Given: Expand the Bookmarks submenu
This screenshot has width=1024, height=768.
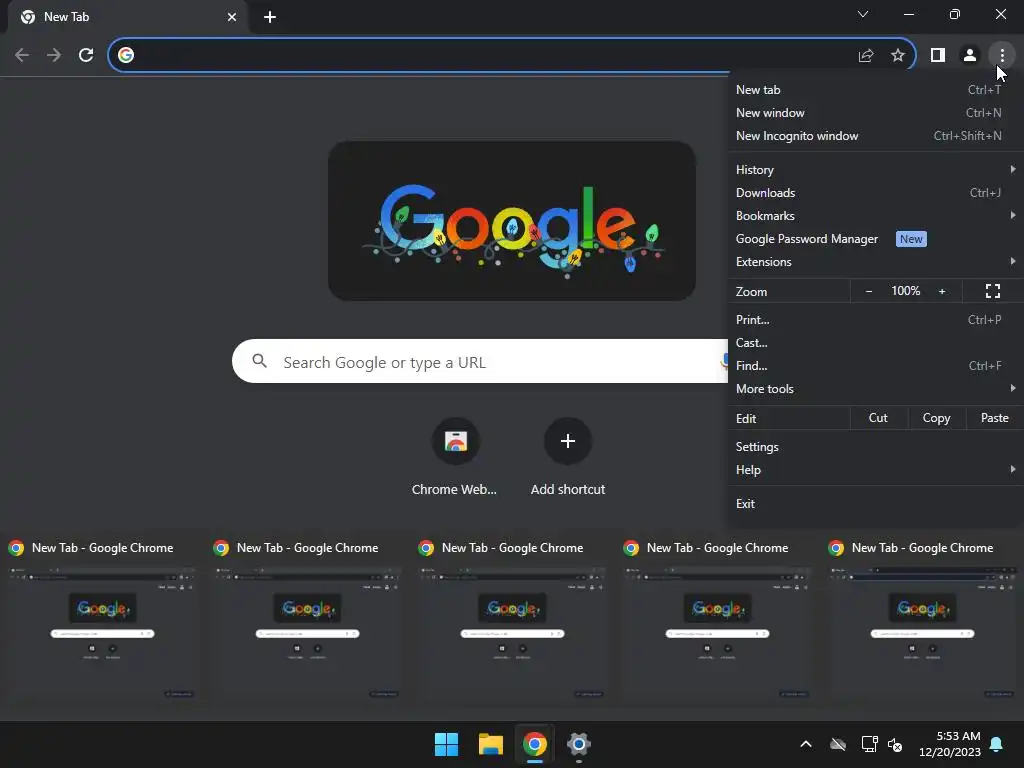Looking at the screenshot, I should [x=875, y=216].
